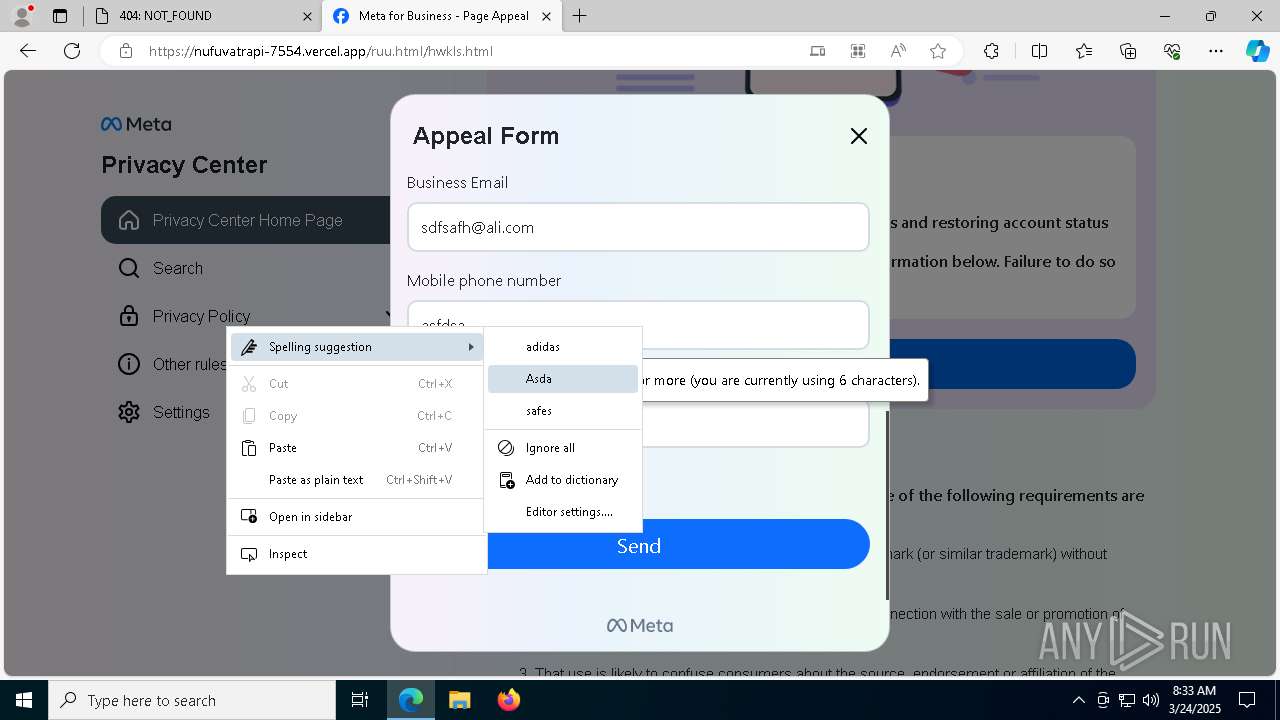The height and width of the screenshot is (720, 1280).
Task: Click the taskbar search box
Action: click(x=192, y=700)
